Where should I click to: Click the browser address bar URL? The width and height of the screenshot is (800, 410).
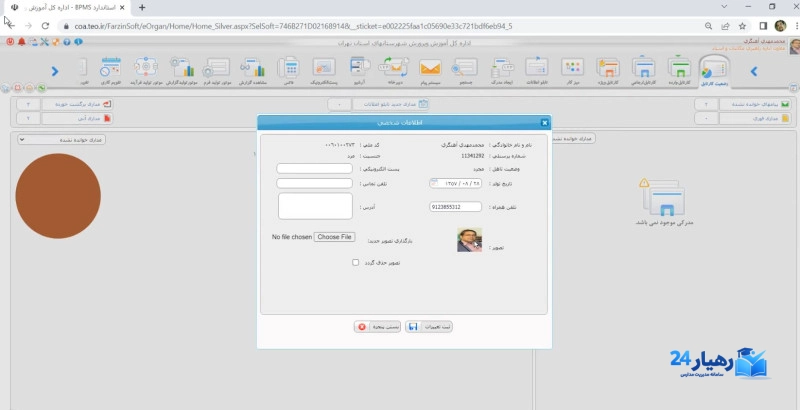(293, 26)
